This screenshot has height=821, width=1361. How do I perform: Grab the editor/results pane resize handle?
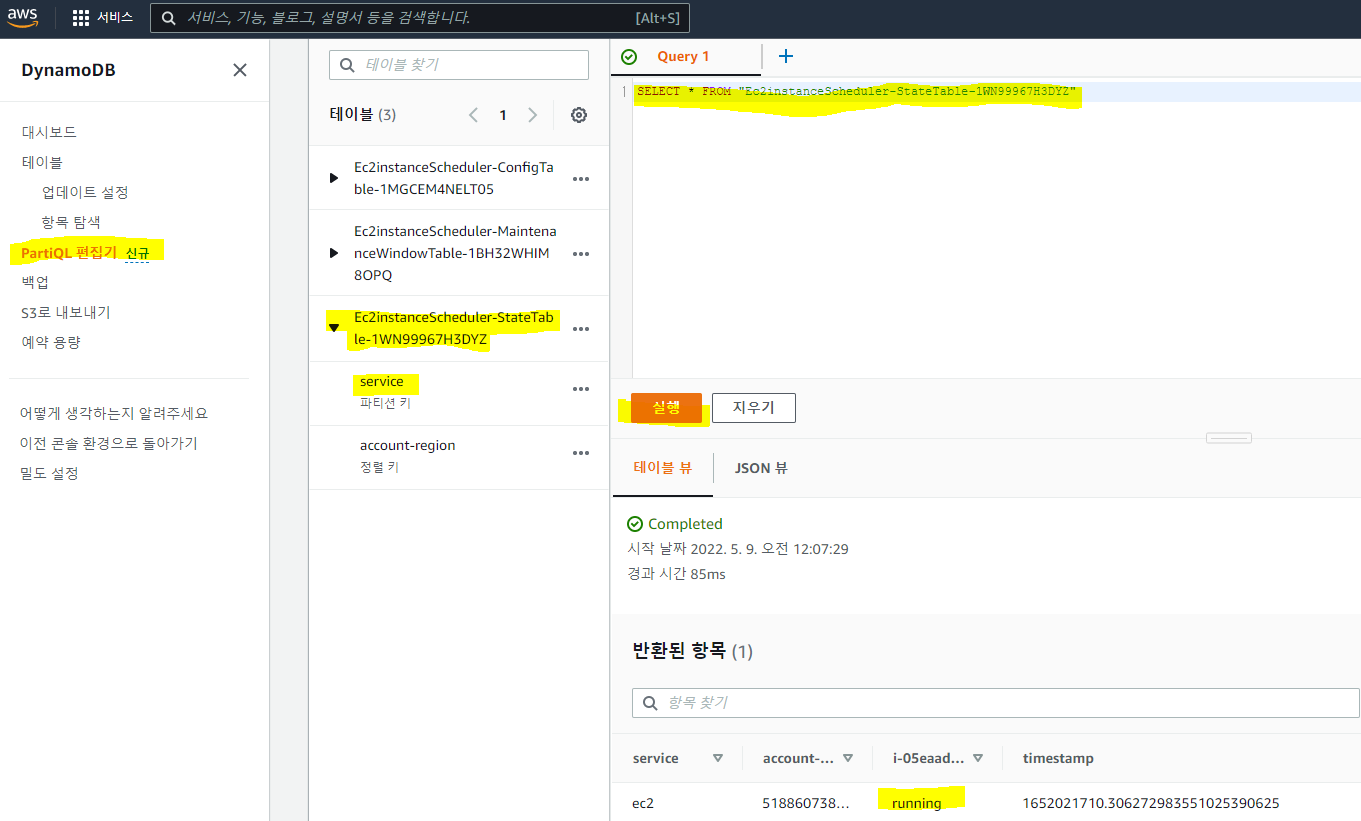click(x=1229, y=438)
